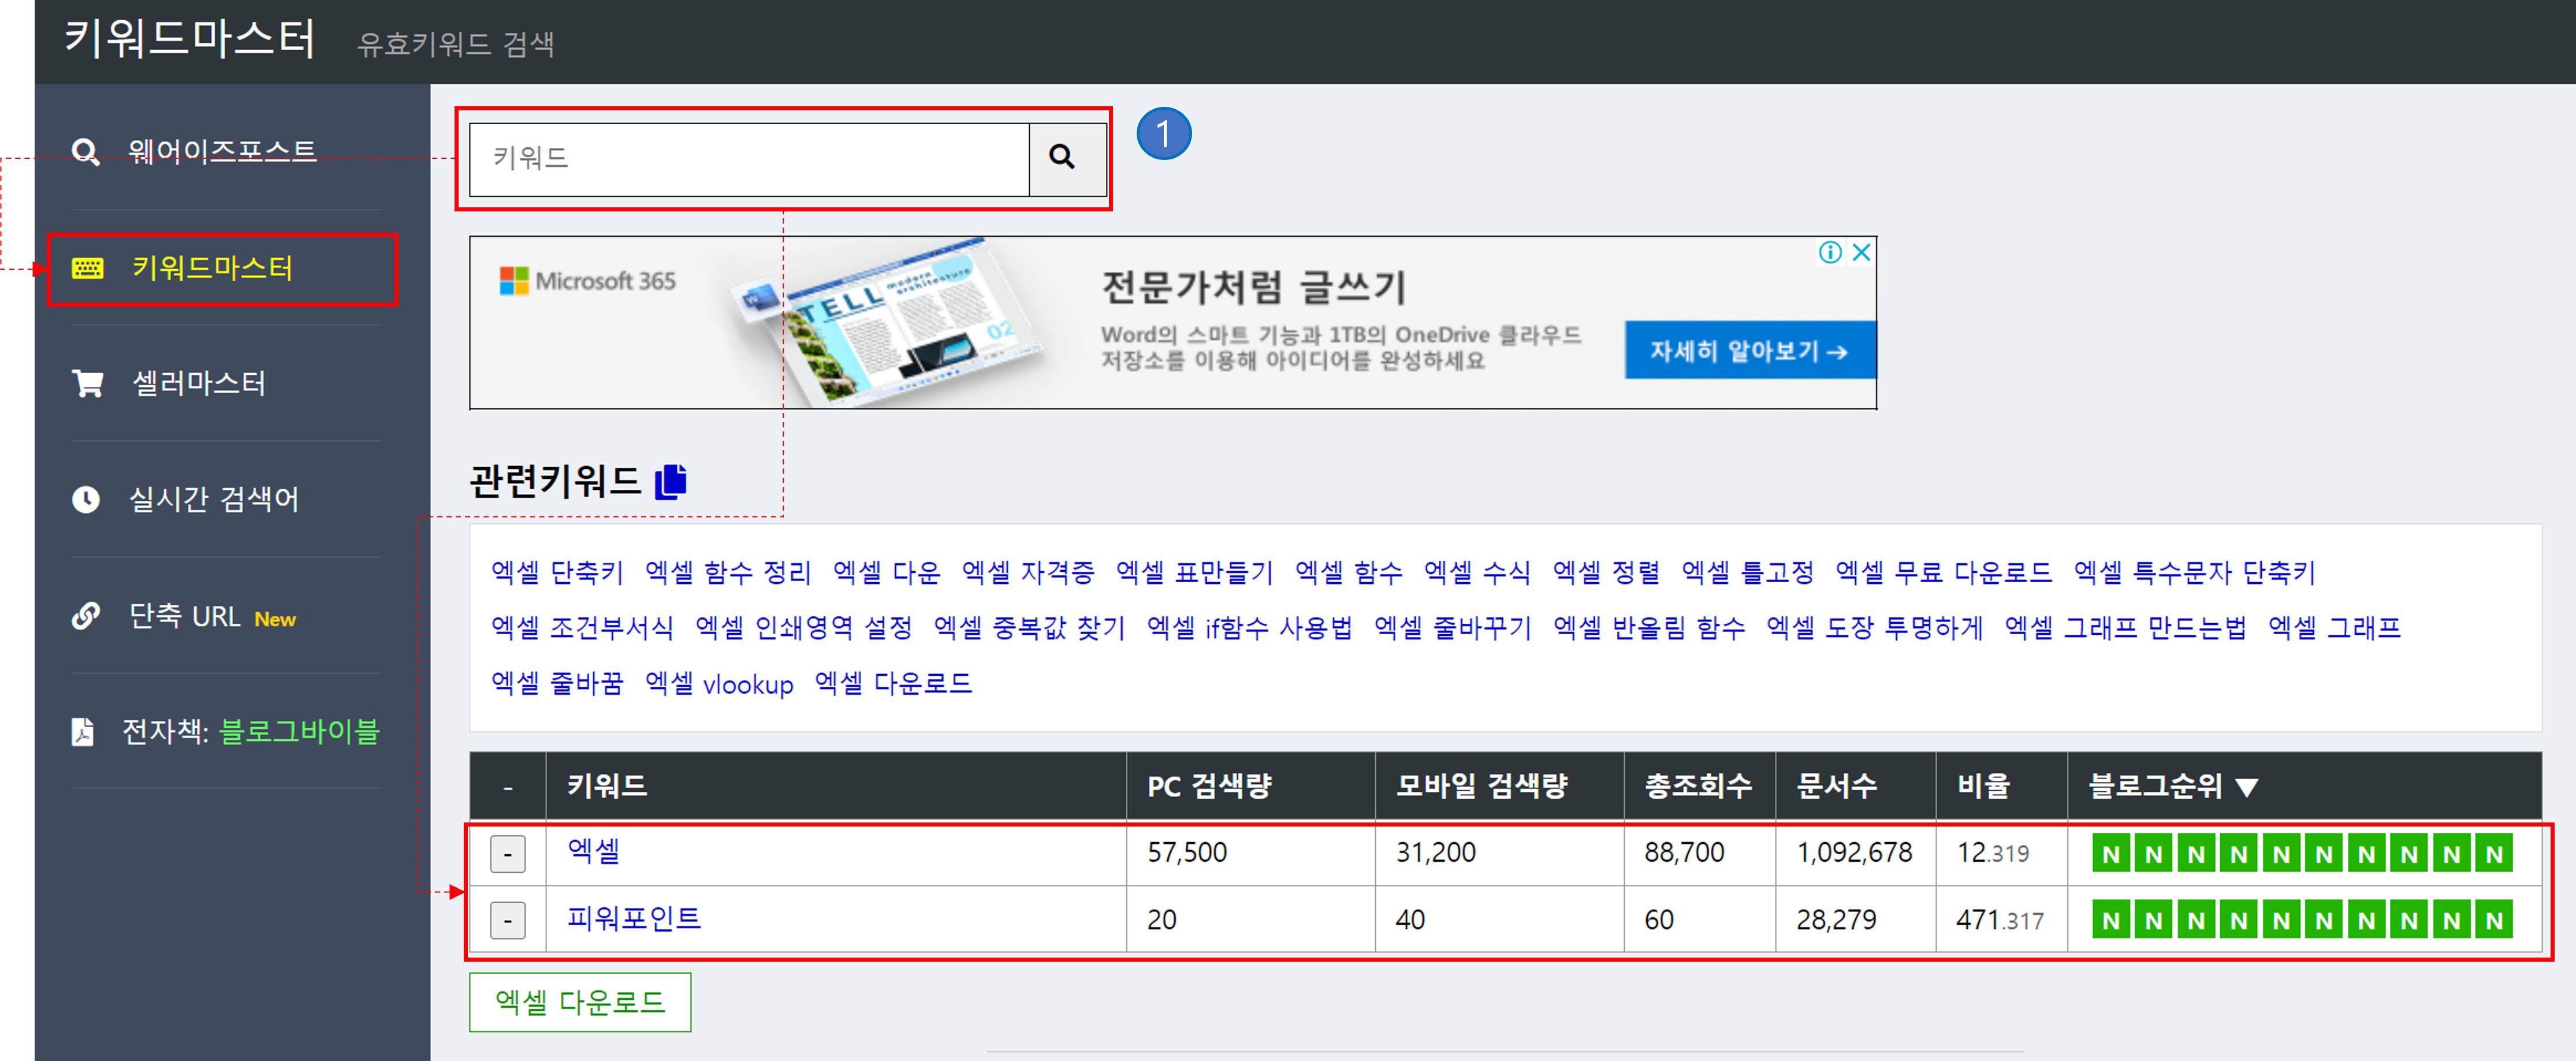Click the Microsoft 365 logo
Image resolution: width=2576 pixels, height=1061 pixels.
pyautogui.click(x=588, y=281)
